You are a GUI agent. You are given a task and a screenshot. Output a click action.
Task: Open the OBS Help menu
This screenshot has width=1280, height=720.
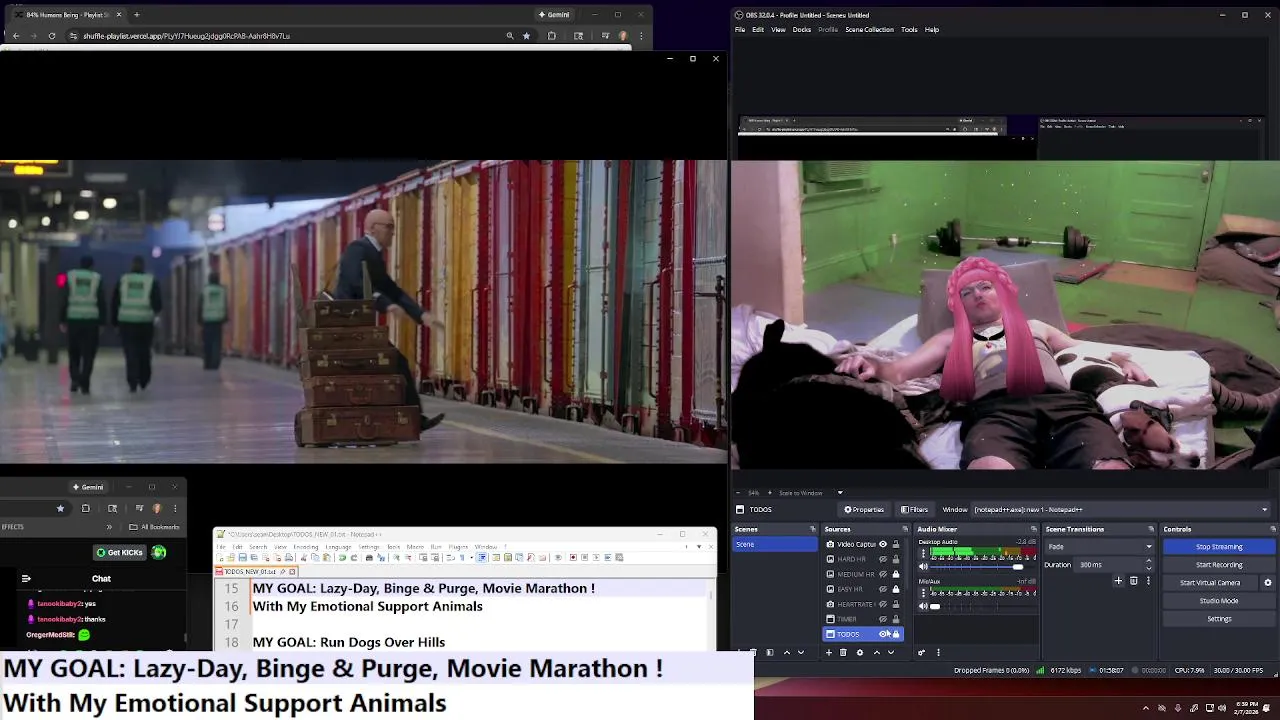coord(932,29)
